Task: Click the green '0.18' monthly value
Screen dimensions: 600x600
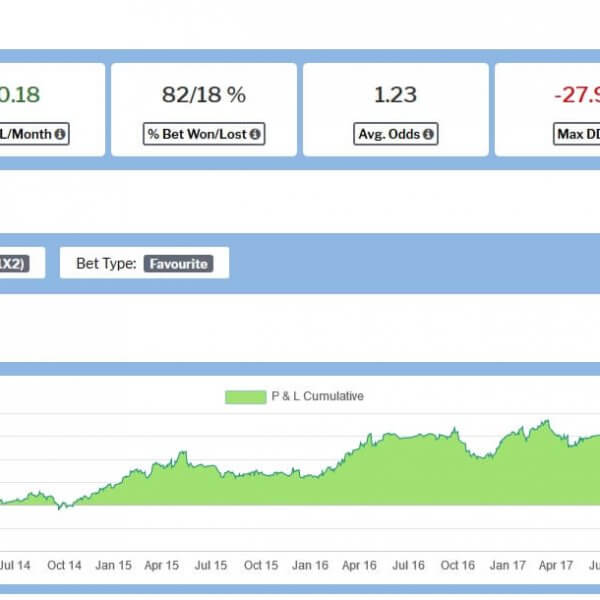Action: pos(20,95)
